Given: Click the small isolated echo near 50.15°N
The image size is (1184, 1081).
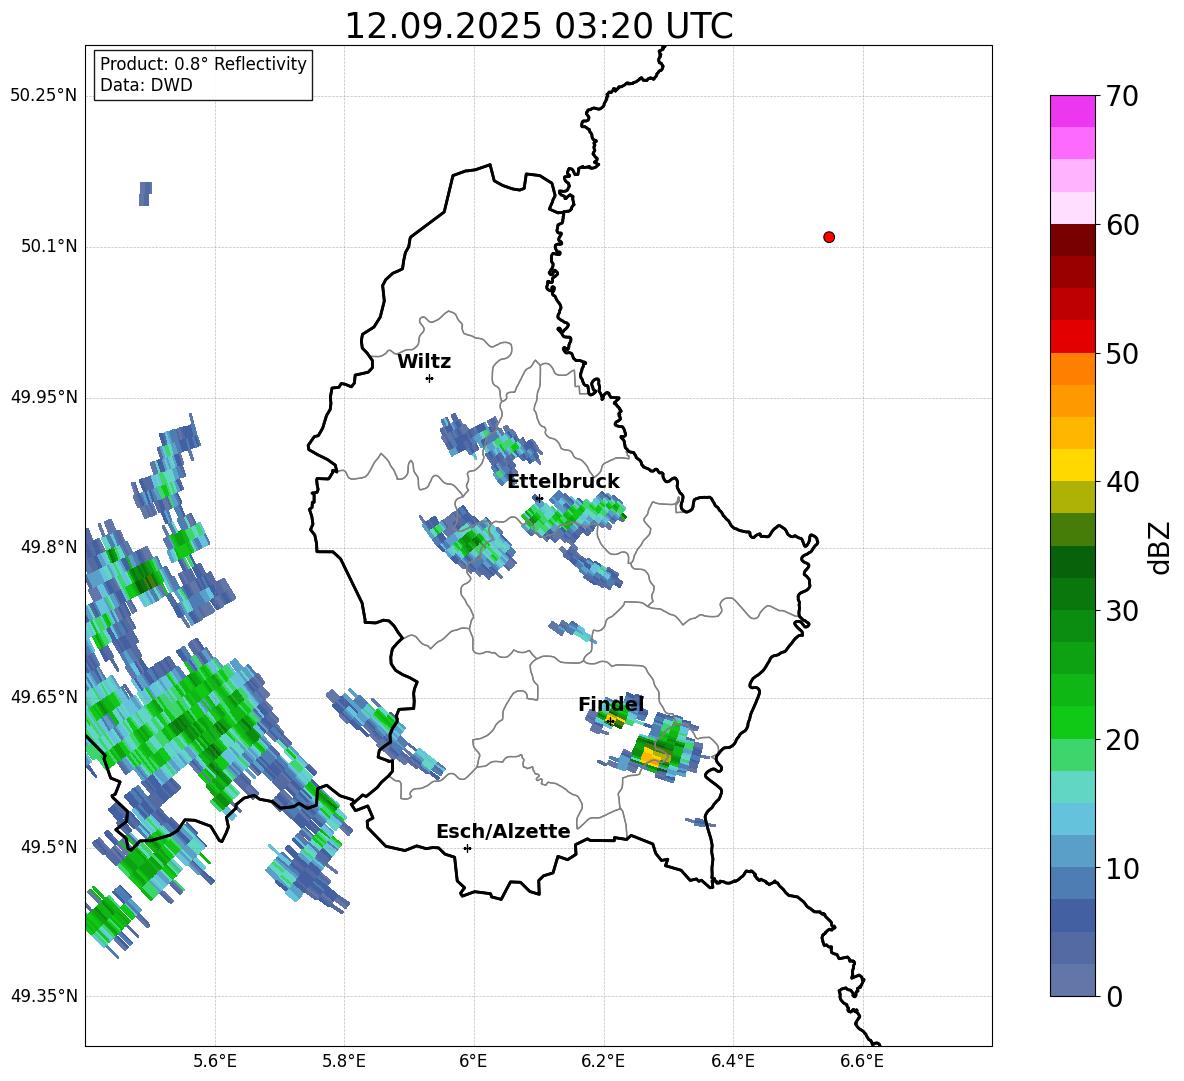Looking at the screenshot, I should [x=145, y=193].
